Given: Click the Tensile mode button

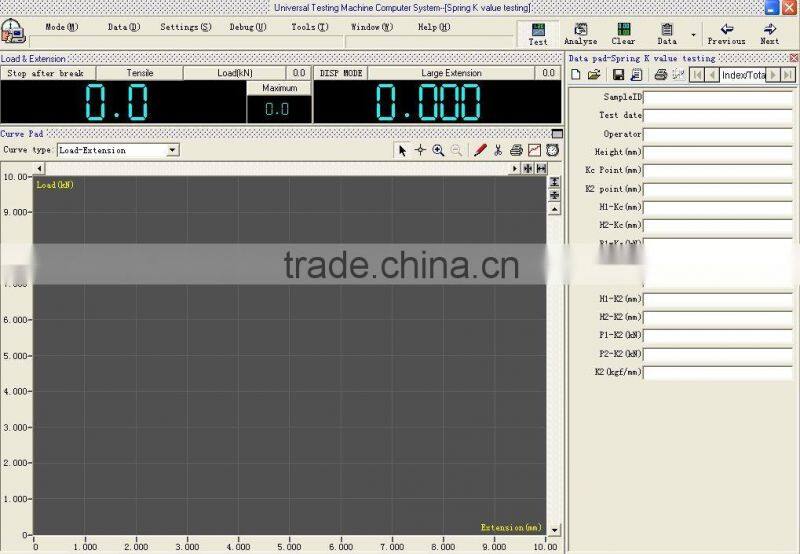Looking at the screenshot, I should pyautogui.click(x=139, y=73).
